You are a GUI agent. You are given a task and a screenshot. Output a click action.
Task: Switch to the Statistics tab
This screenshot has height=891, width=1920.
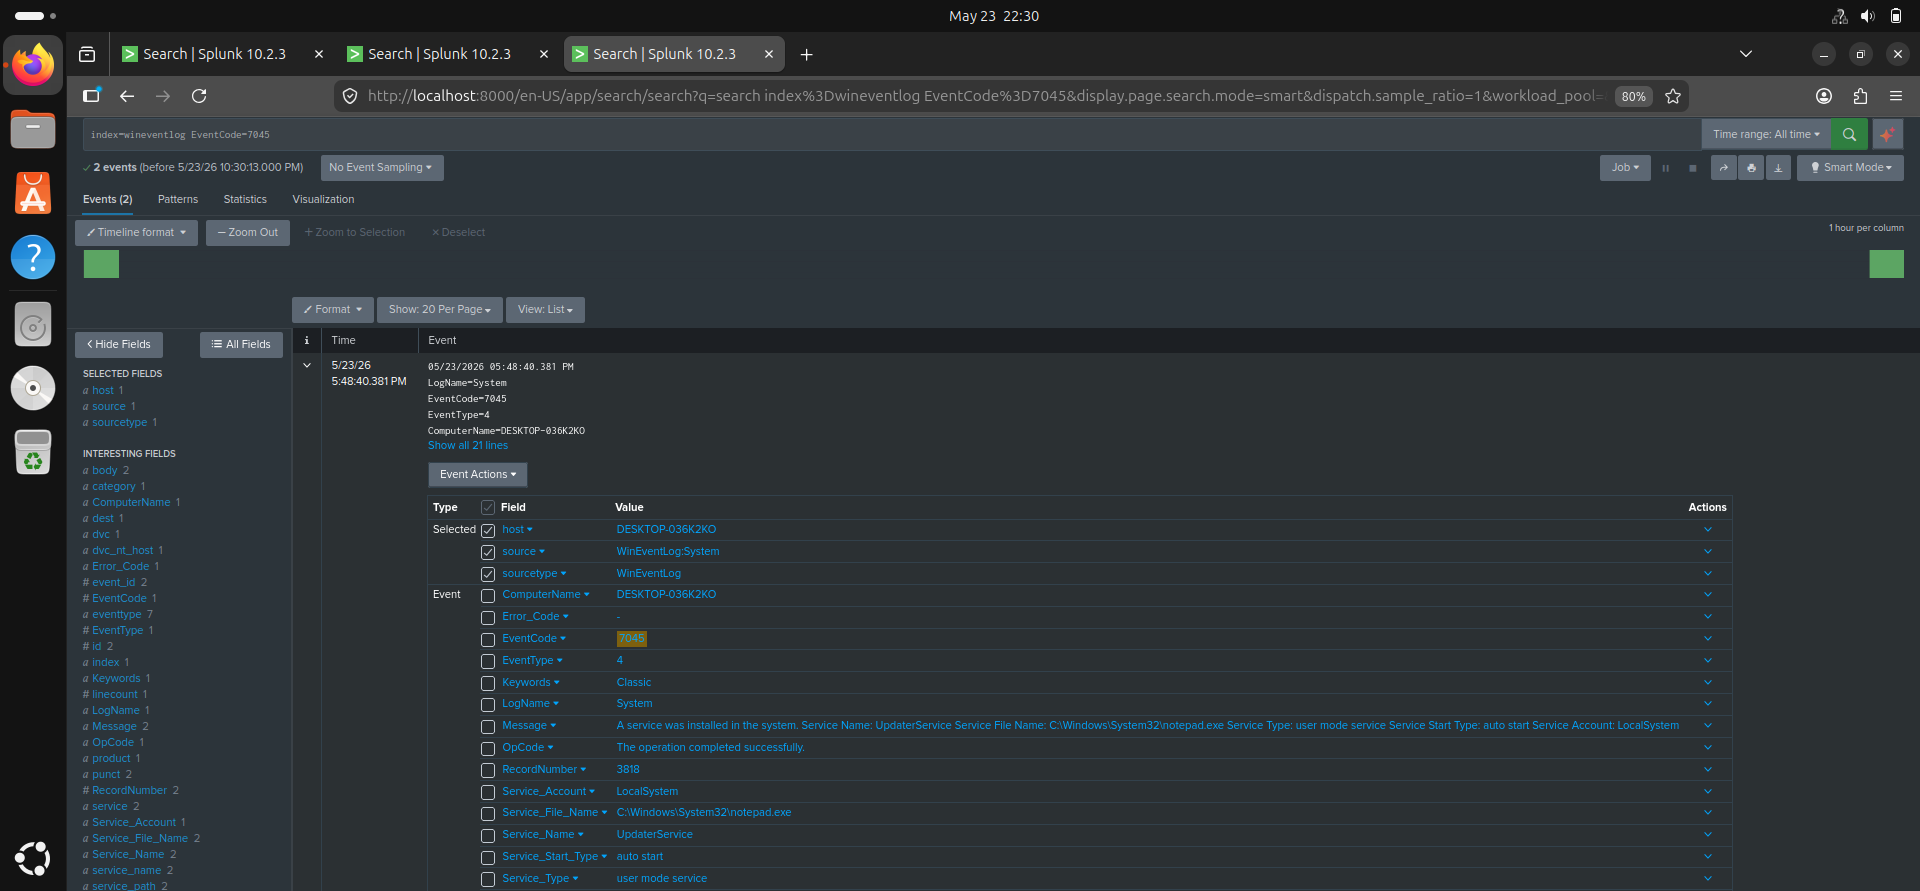pyautogui.click(x=245, y=200)
